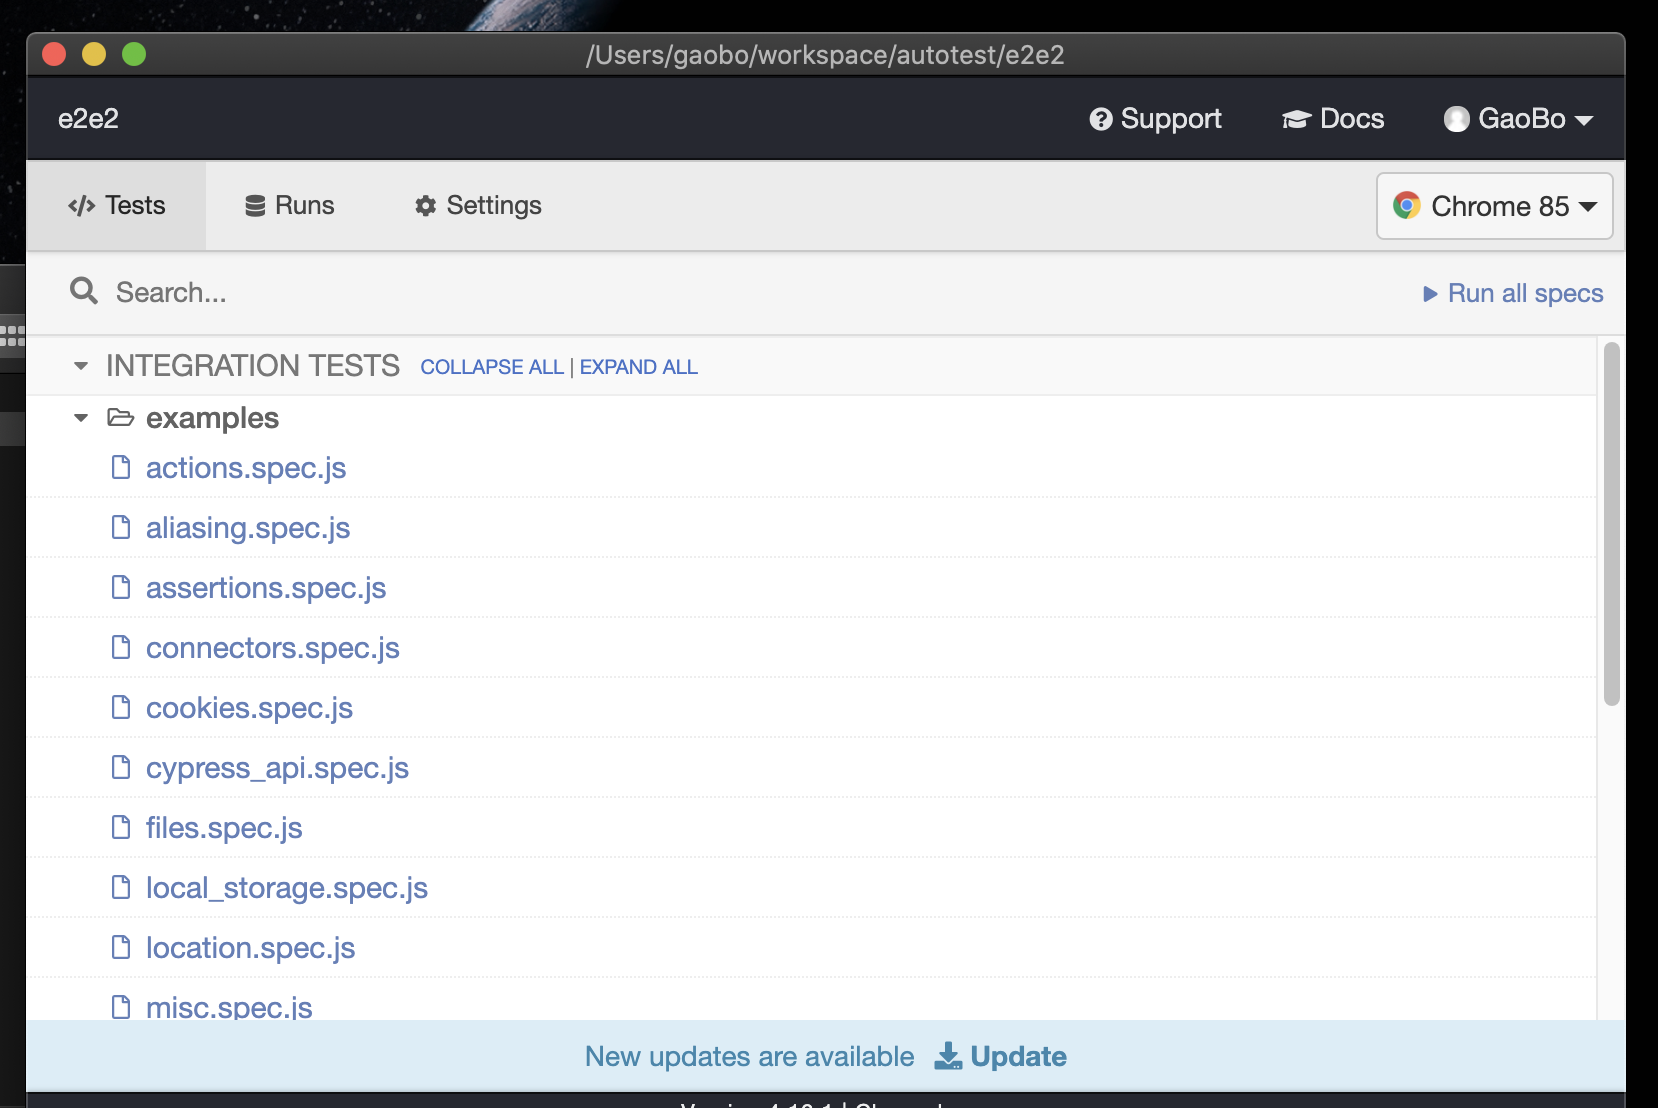1658x1108 pixels.
Task: Click the file icon beside connectors.spec.js
Action: coord(121,647)
